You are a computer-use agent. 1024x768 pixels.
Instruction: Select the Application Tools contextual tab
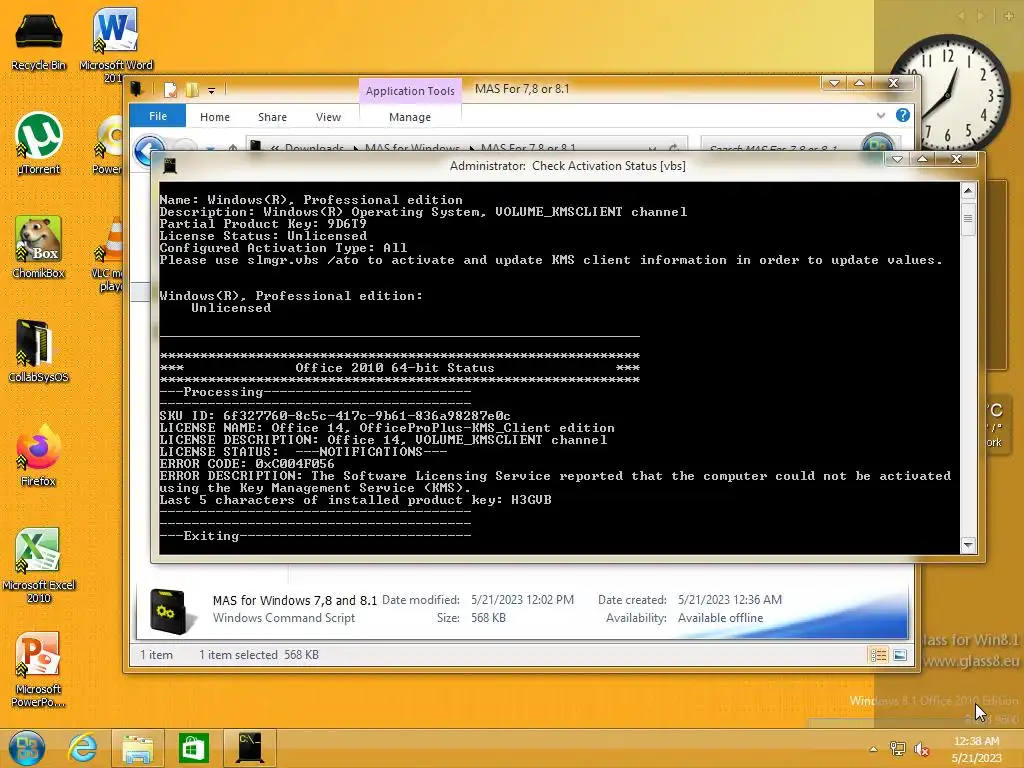(x=410, y=91)
